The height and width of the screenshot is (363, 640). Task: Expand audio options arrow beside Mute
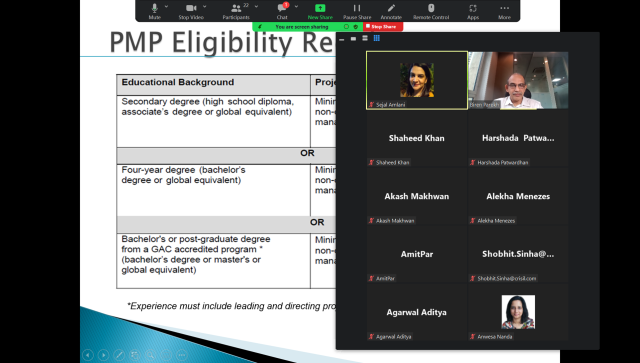(167, 7)
